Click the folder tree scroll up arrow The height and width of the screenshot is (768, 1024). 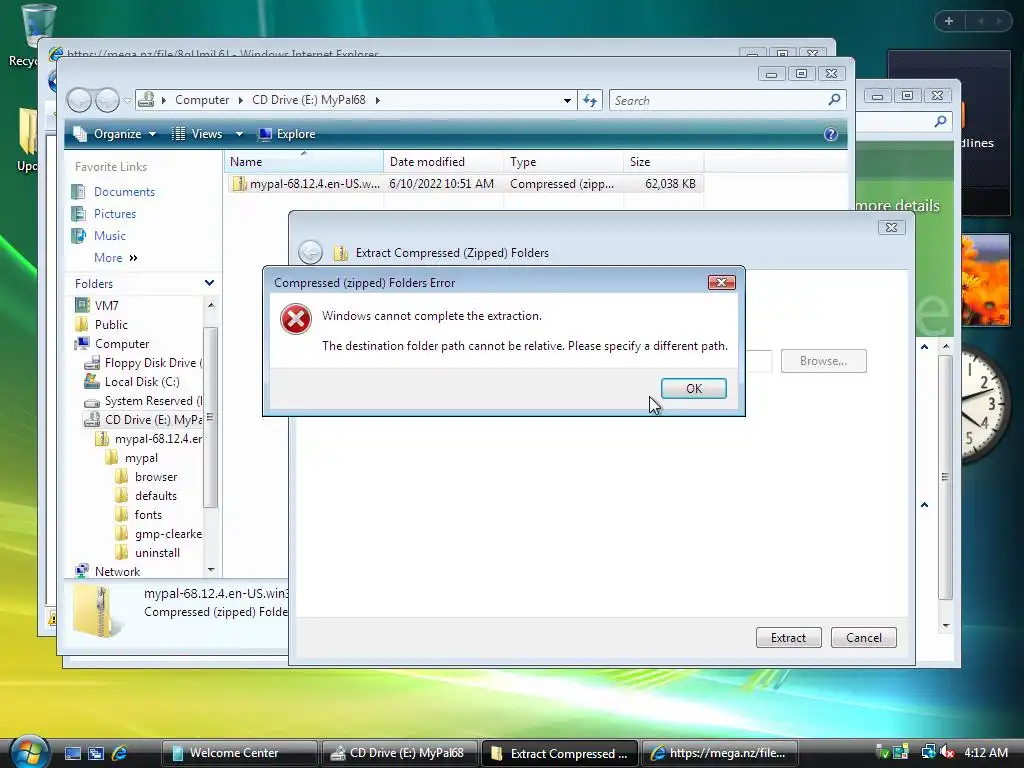211,305
